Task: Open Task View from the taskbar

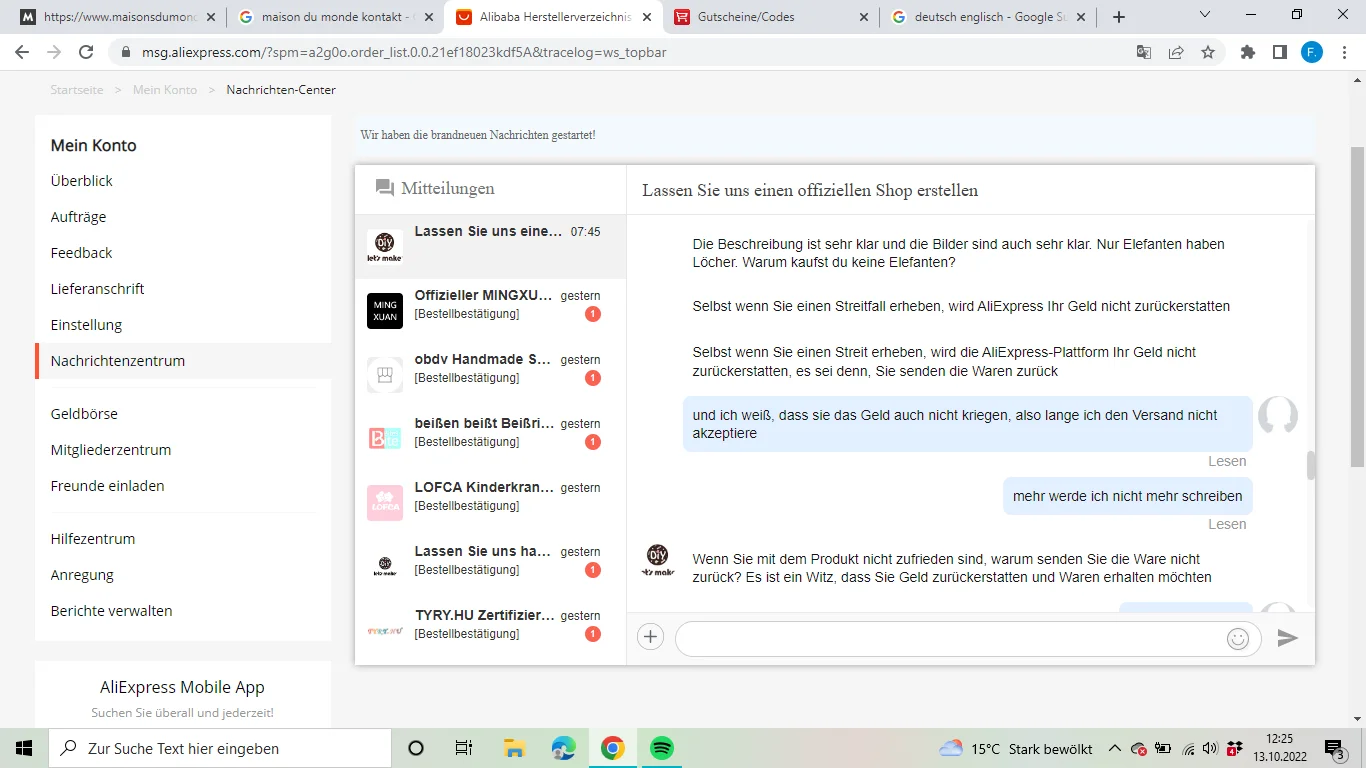Action: point(464,748)
